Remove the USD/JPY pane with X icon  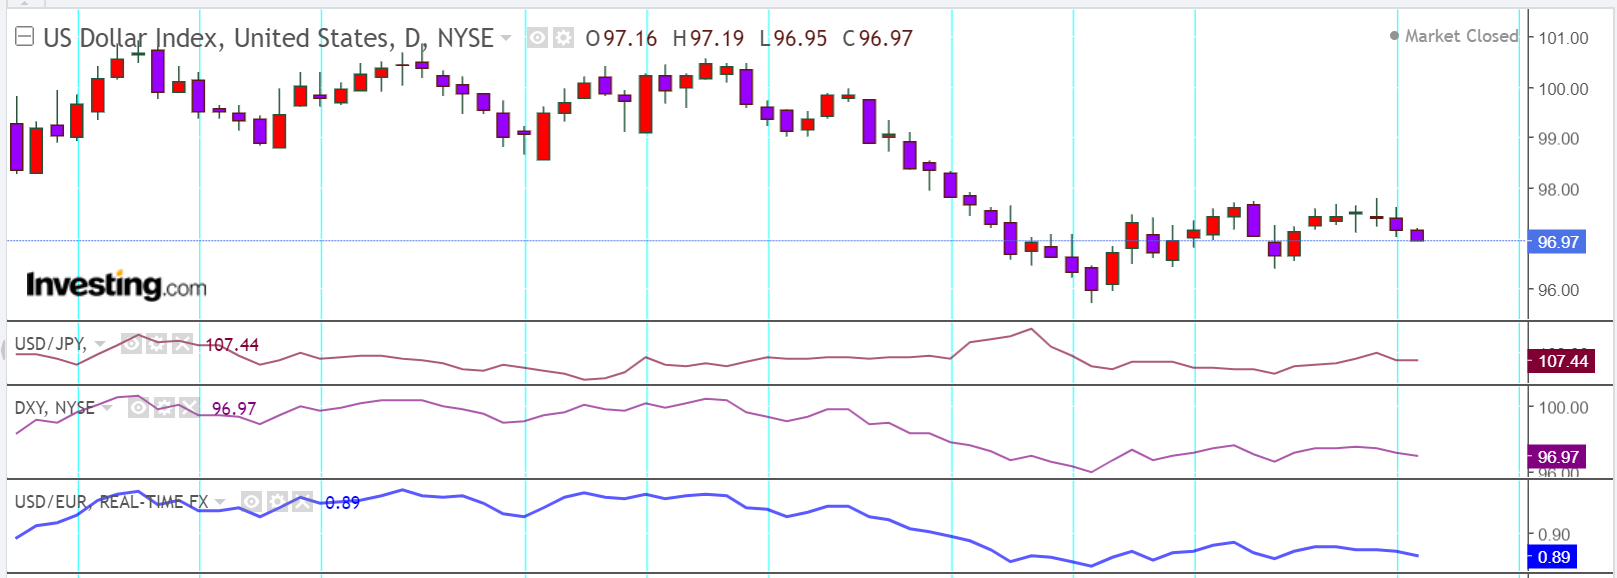point(182,344)
